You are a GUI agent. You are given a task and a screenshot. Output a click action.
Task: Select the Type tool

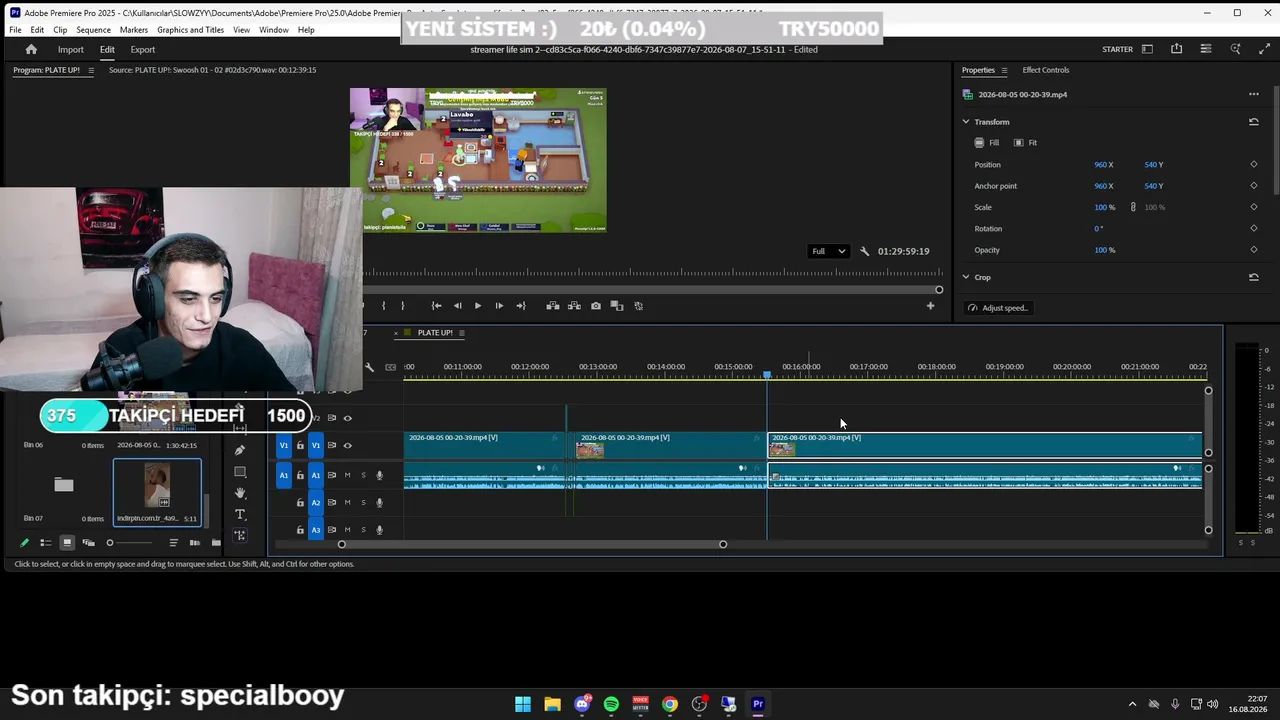[240, 514]
